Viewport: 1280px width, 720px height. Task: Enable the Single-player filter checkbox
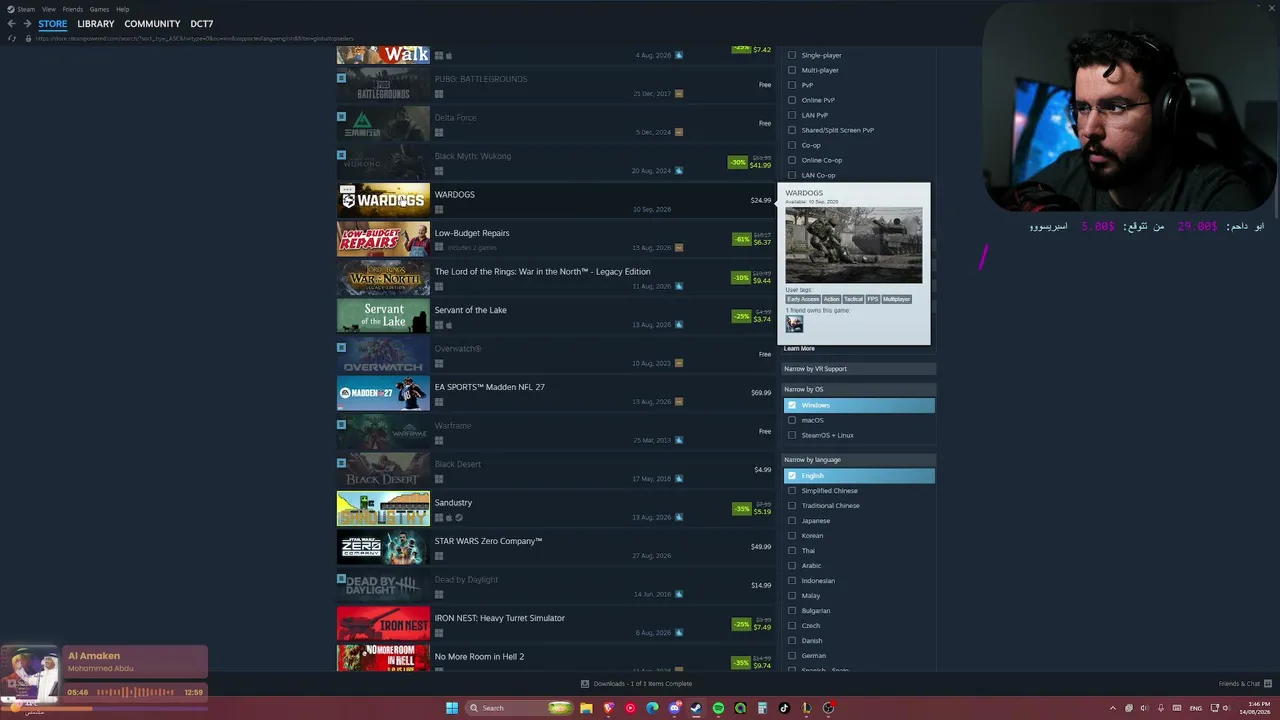[792, 55]
